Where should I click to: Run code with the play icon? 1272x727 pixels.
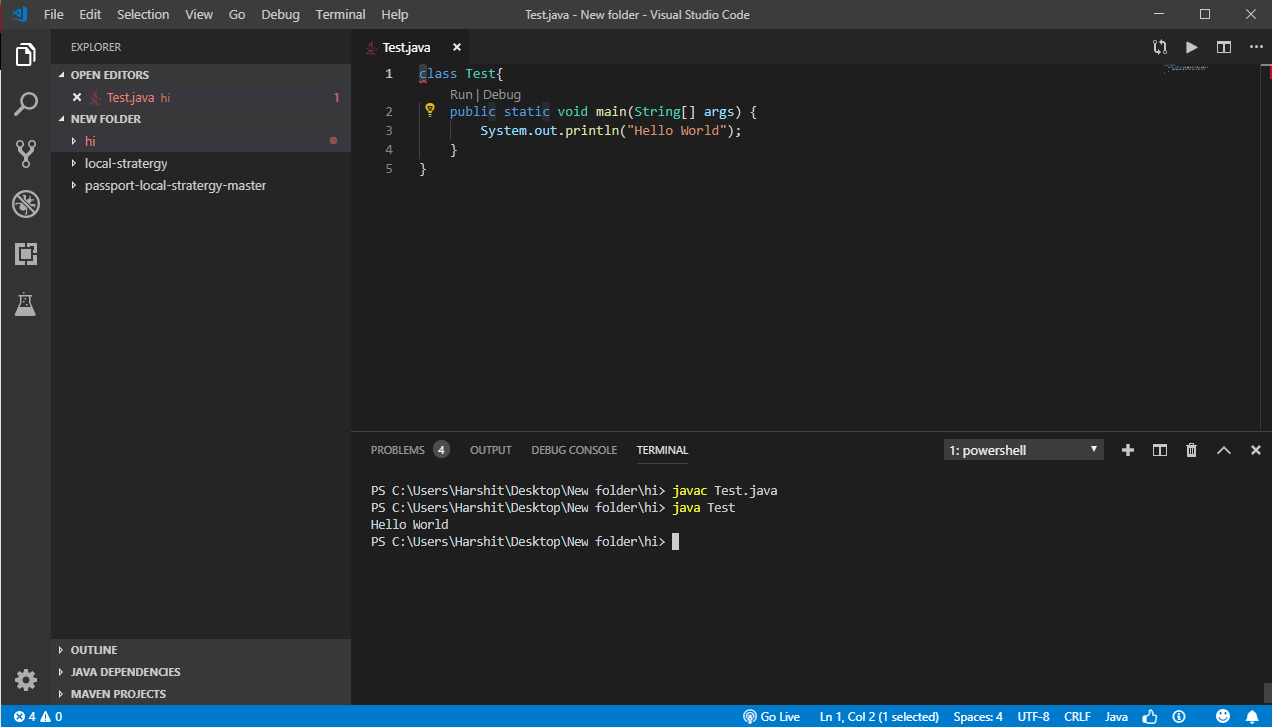pos(1191,47)
